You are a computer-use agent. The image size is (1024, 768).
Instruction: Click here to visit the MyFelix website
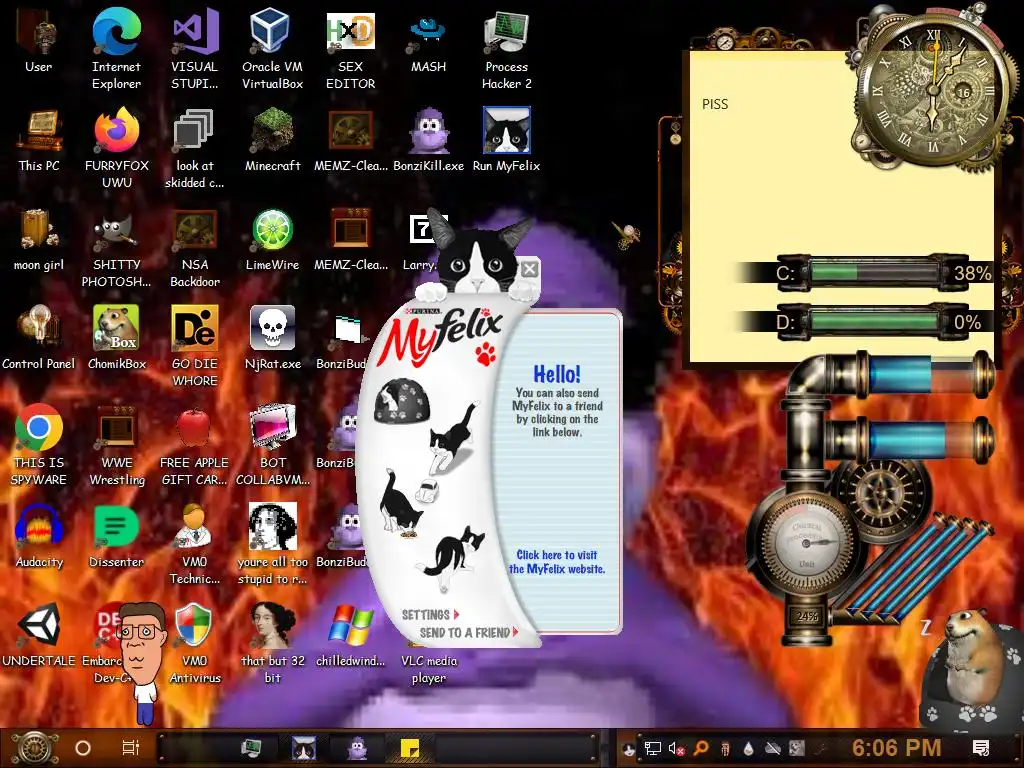tap(557, 562)
